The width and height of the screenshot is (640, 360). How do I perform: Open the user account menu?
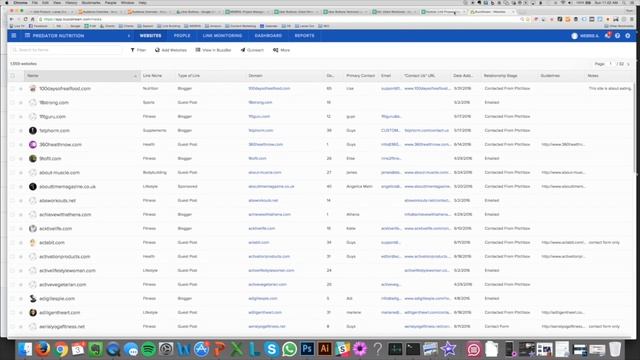point(584,36)
